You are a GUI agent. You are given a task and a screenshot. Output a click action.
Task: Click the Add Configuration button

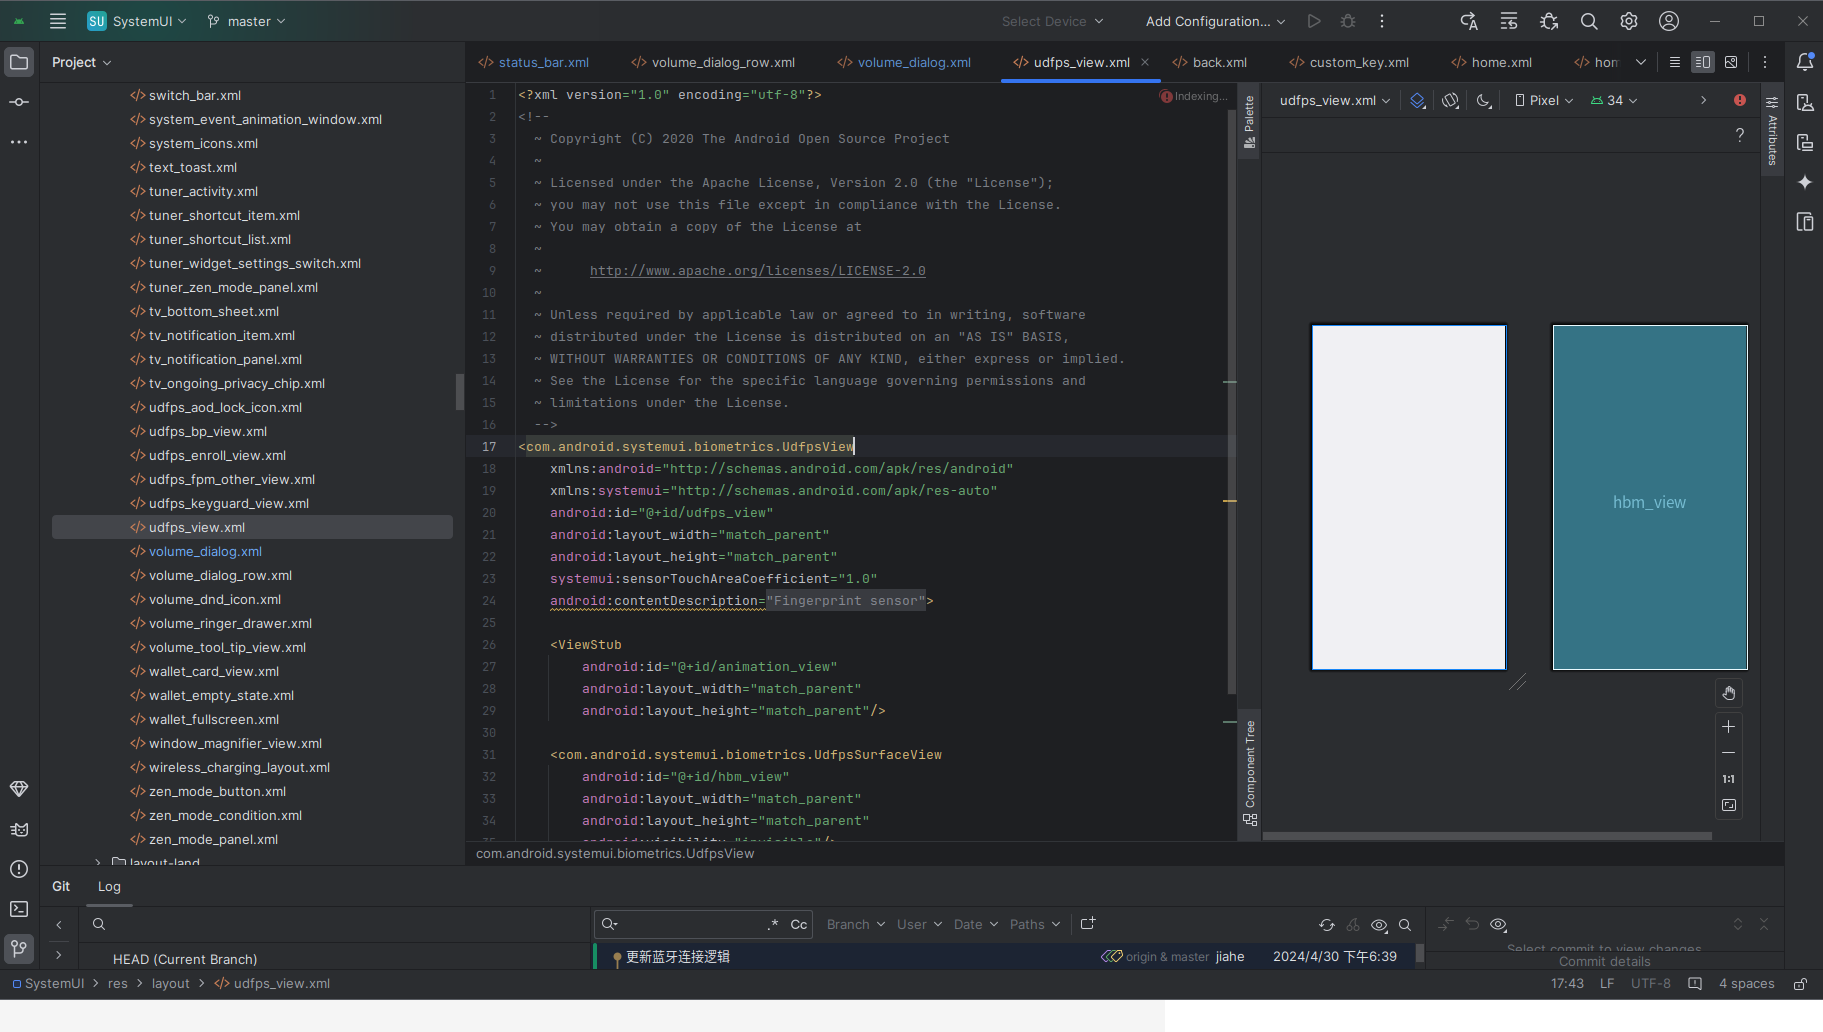[x=1213, y=20]
